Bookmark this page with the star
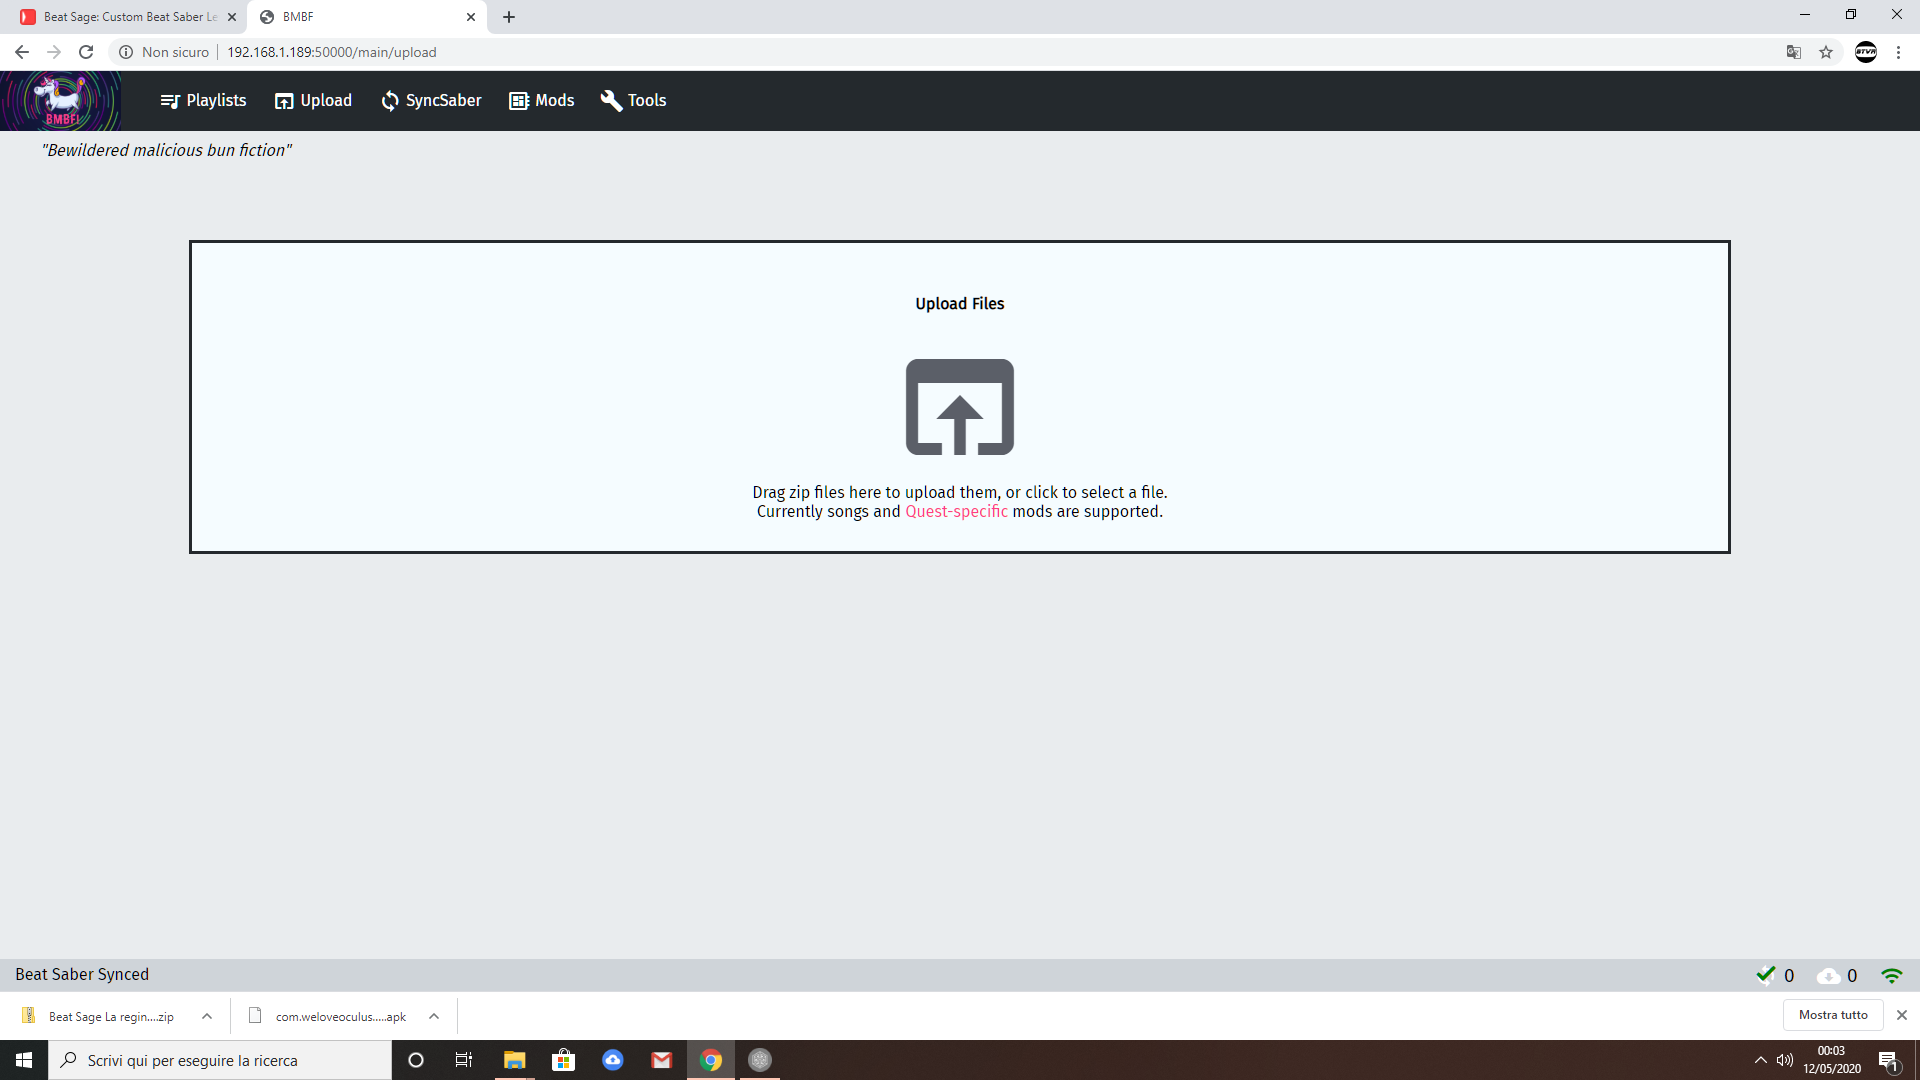Image resolution: width=1920 pixels, height=1080 pixels. 1826,52
